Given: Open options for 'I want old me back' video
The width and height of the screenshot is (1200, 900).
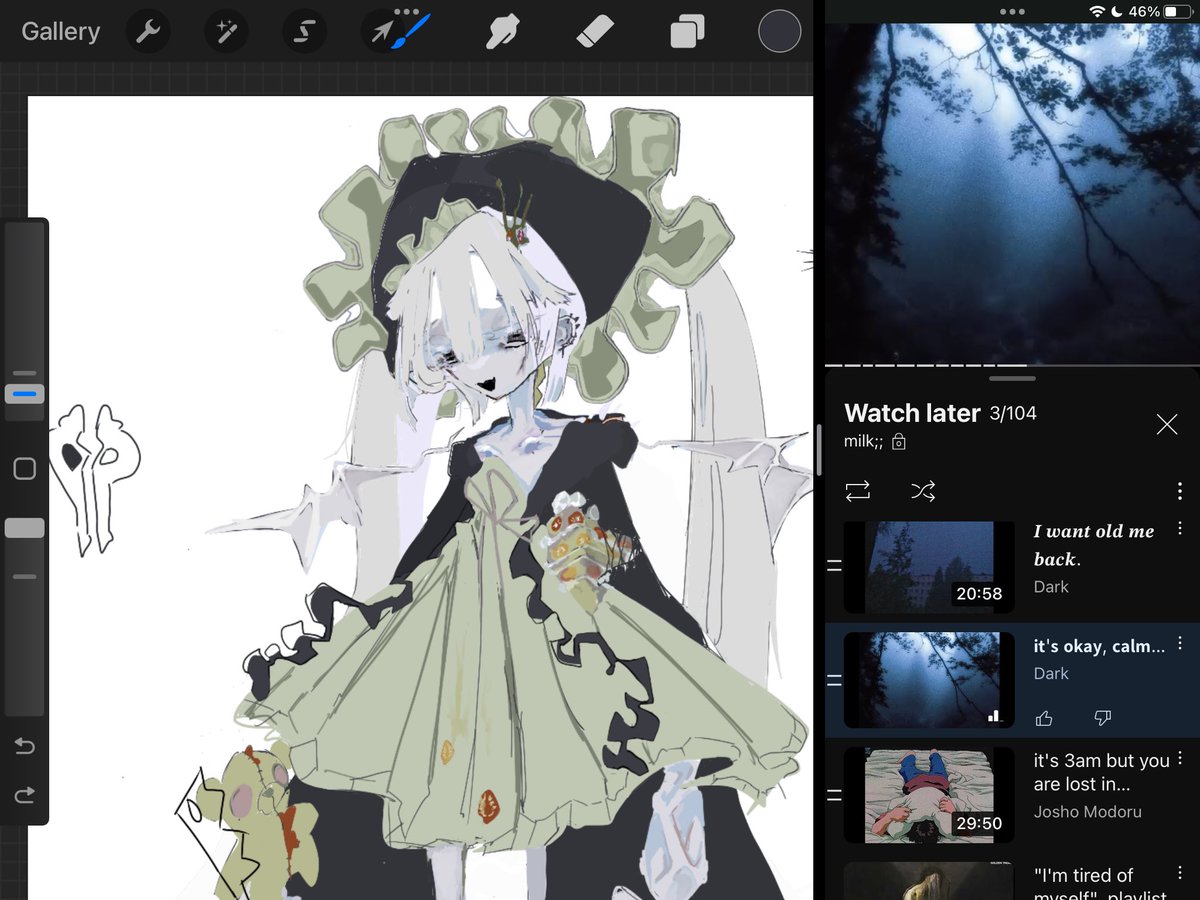Looking at the screenshot, I should click(1180, 528).
